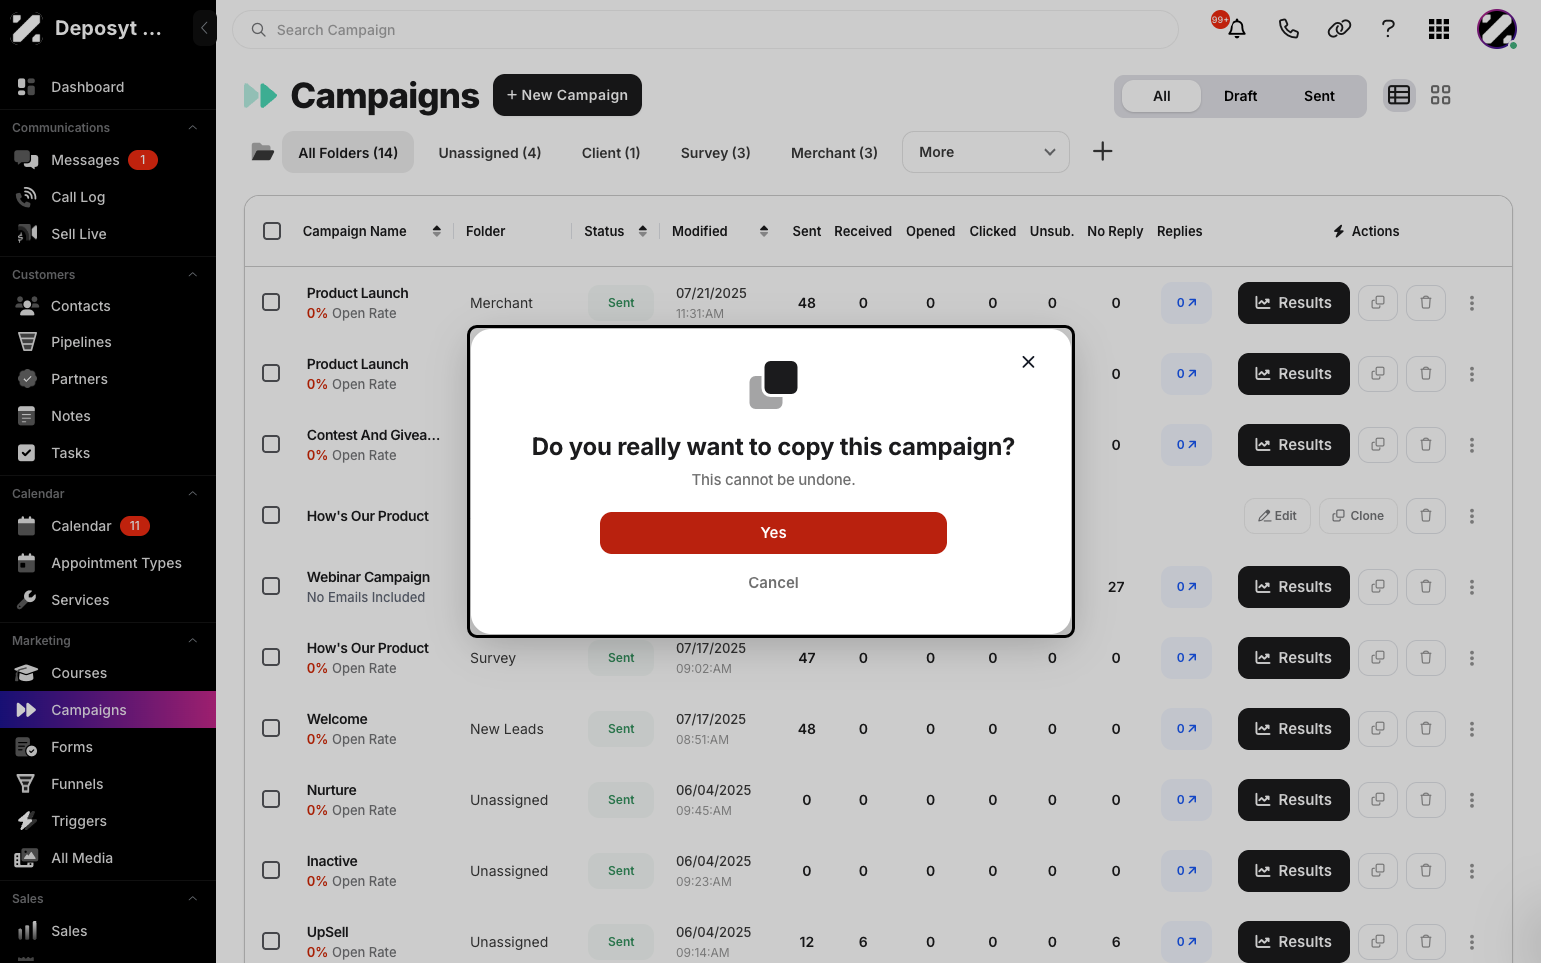Collapse the sidebar with the chevron
The height and width of the screenshot is (963, 1541).
(204, 28)
